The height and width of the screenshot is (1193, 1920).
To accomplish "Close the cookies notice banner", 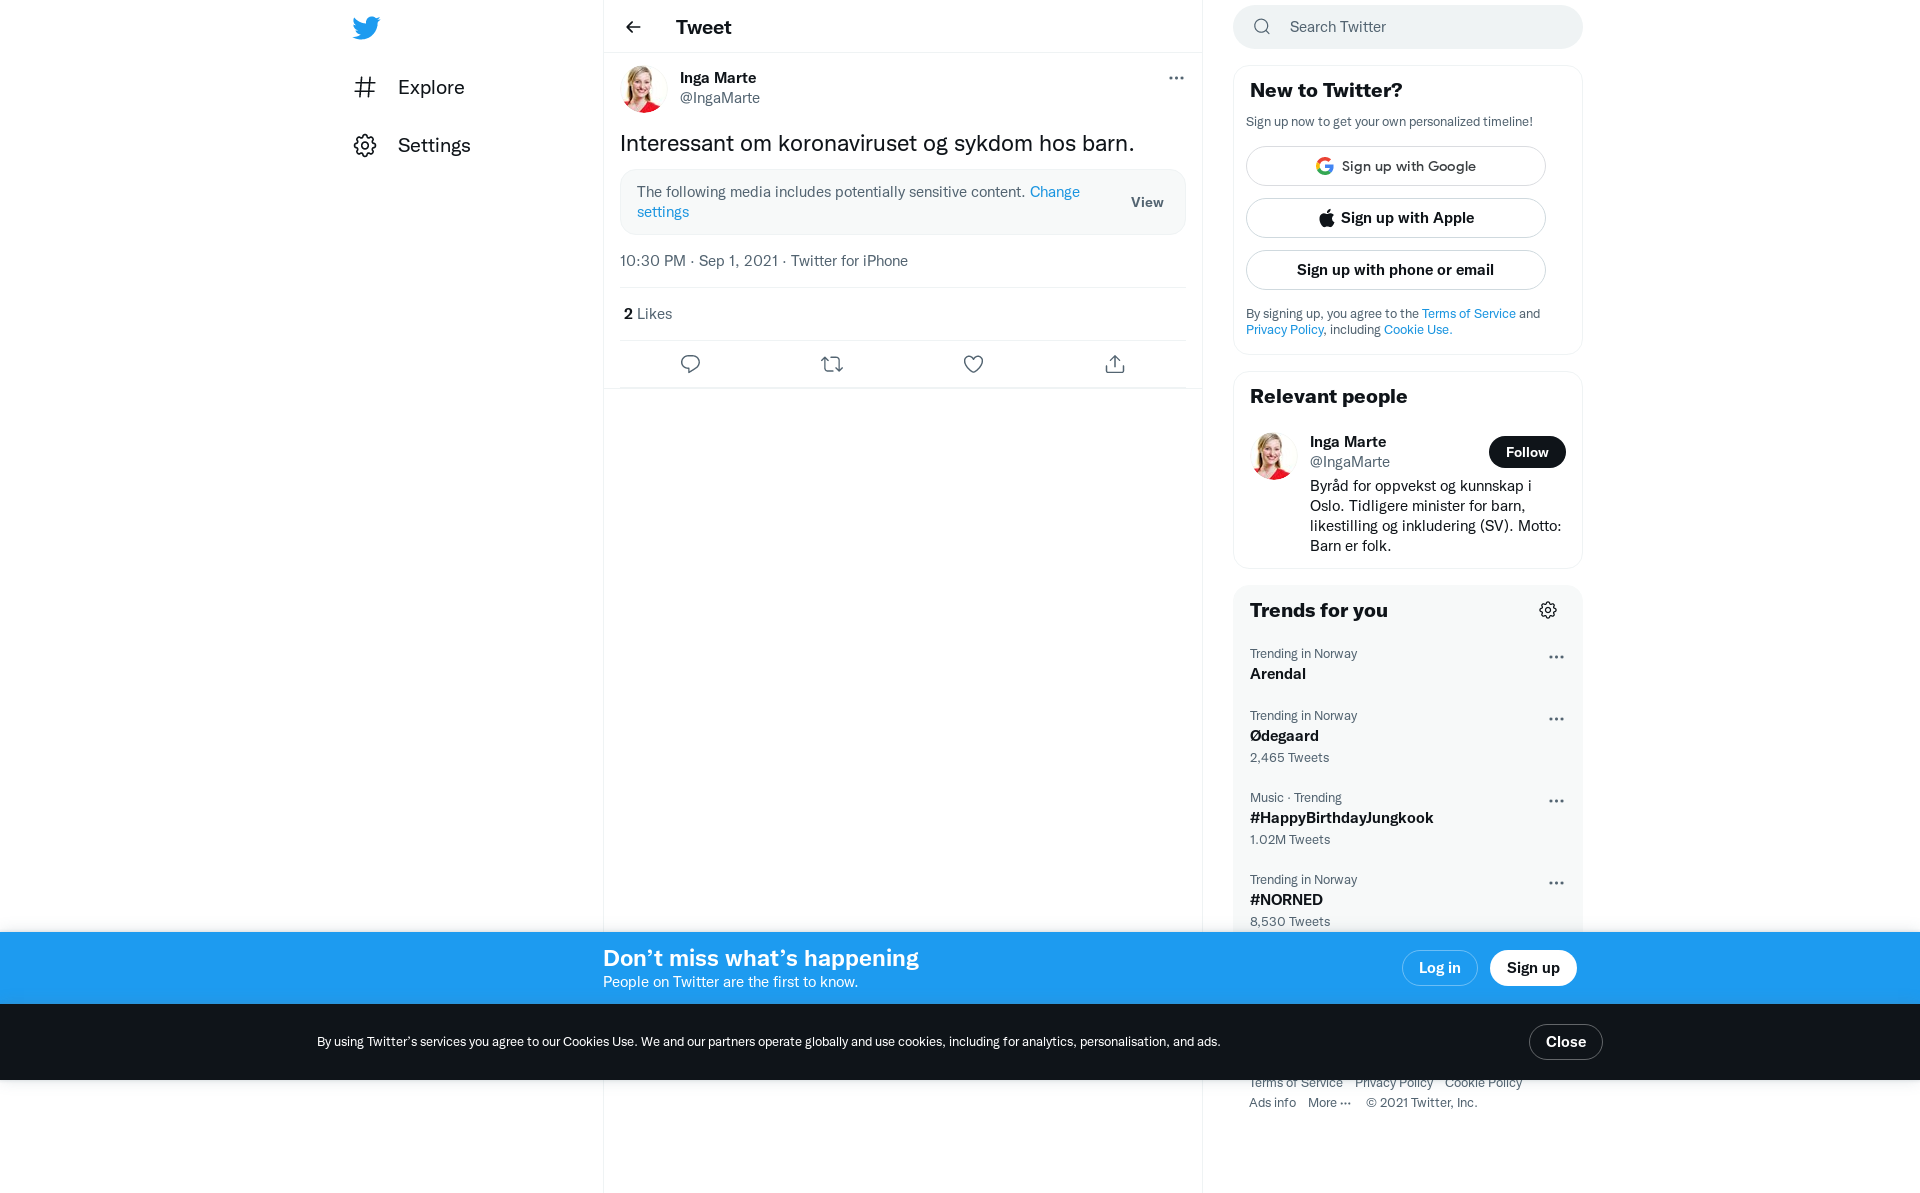I will [1565, 1042].
